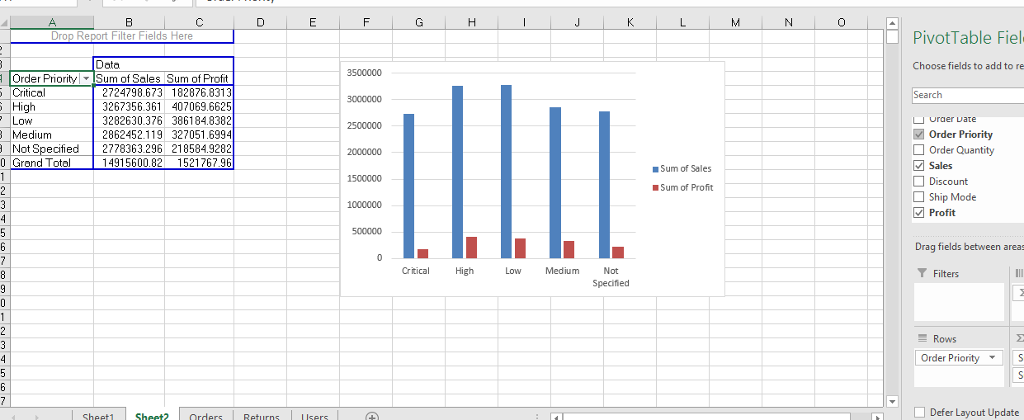
Task: Click horizontal scrollbar left arrow
Action: click(556, 417)
